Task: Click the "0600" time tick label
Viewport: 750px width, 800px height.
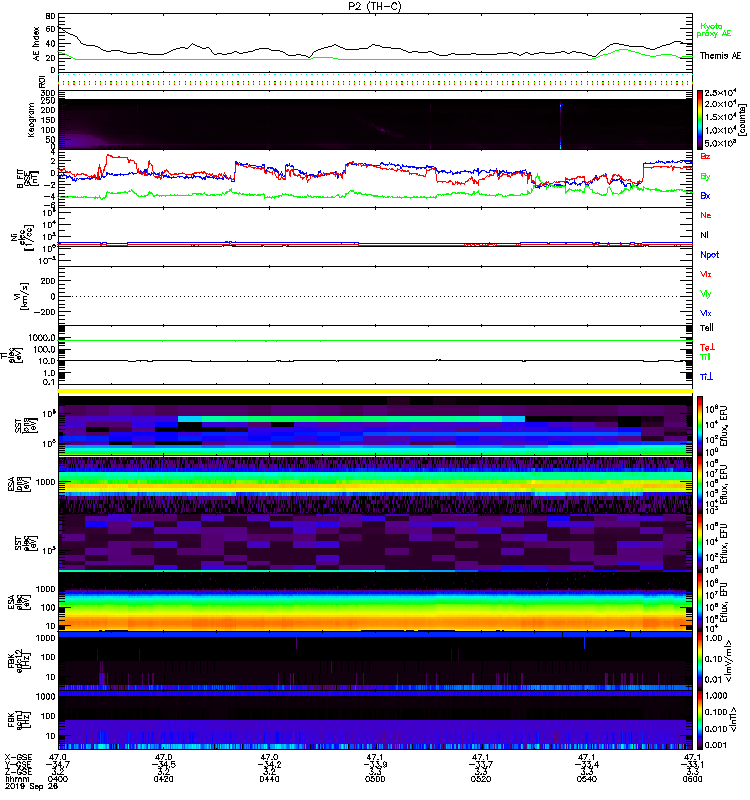Action: coord(692,779)
